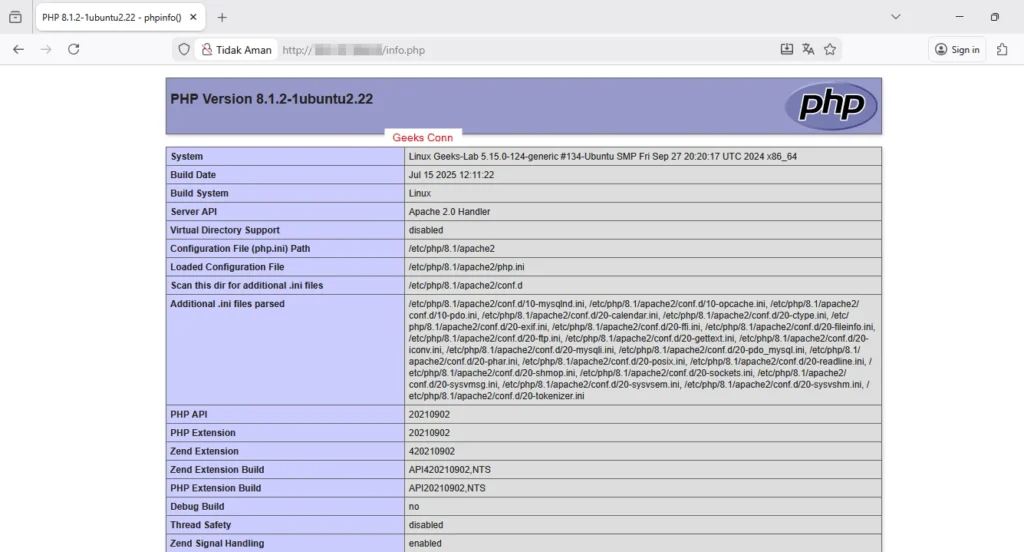1024x552 pixels.
Task: Click the Tidak Aman security warning
Action: (236, 50)
